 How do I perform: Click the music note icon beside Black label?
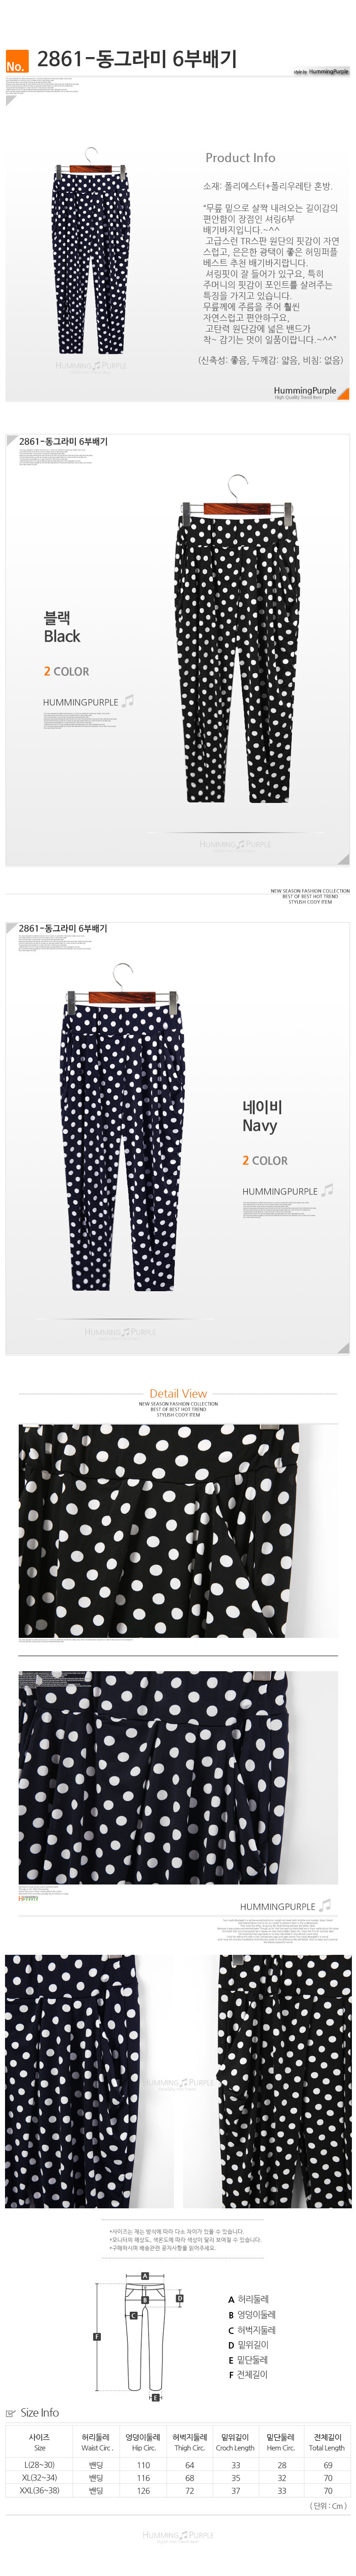click(127, 702)
